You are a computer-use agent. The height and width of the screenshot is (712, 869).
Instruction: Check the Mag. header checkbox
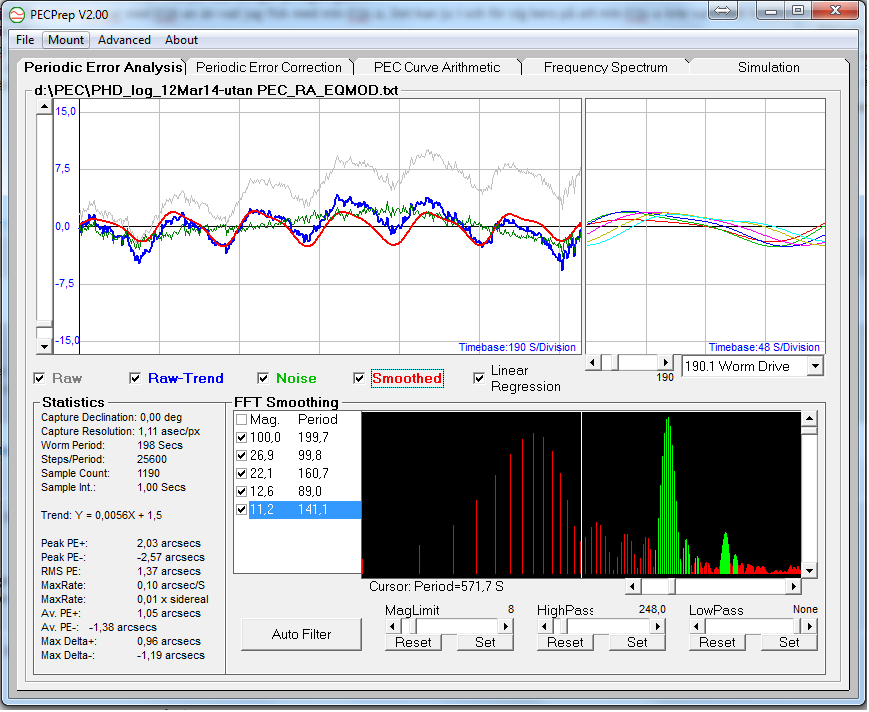(242, 419)
